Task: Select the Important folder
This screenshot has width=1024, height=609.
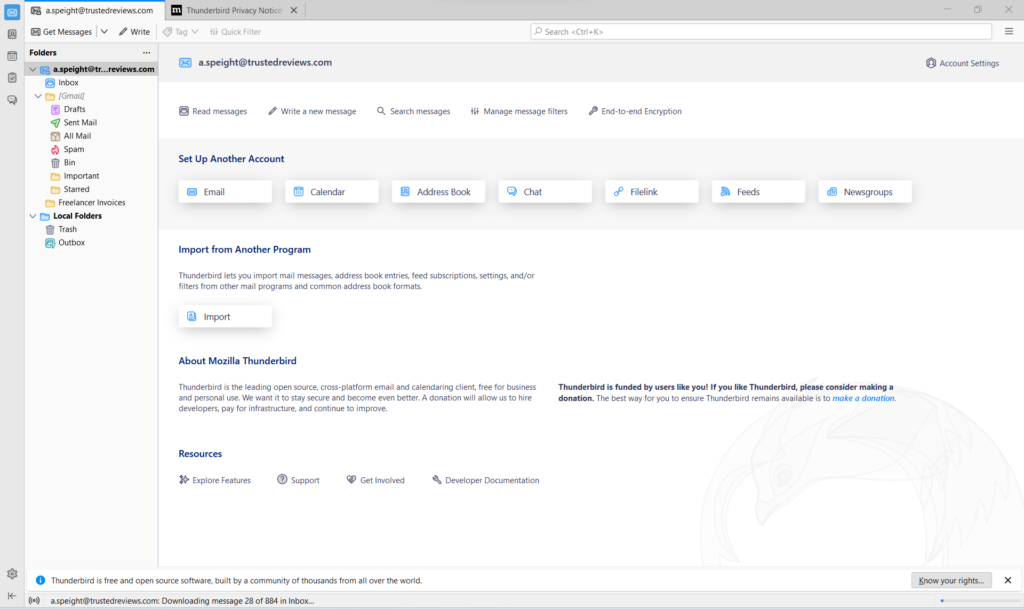Action: coord(82,176)
